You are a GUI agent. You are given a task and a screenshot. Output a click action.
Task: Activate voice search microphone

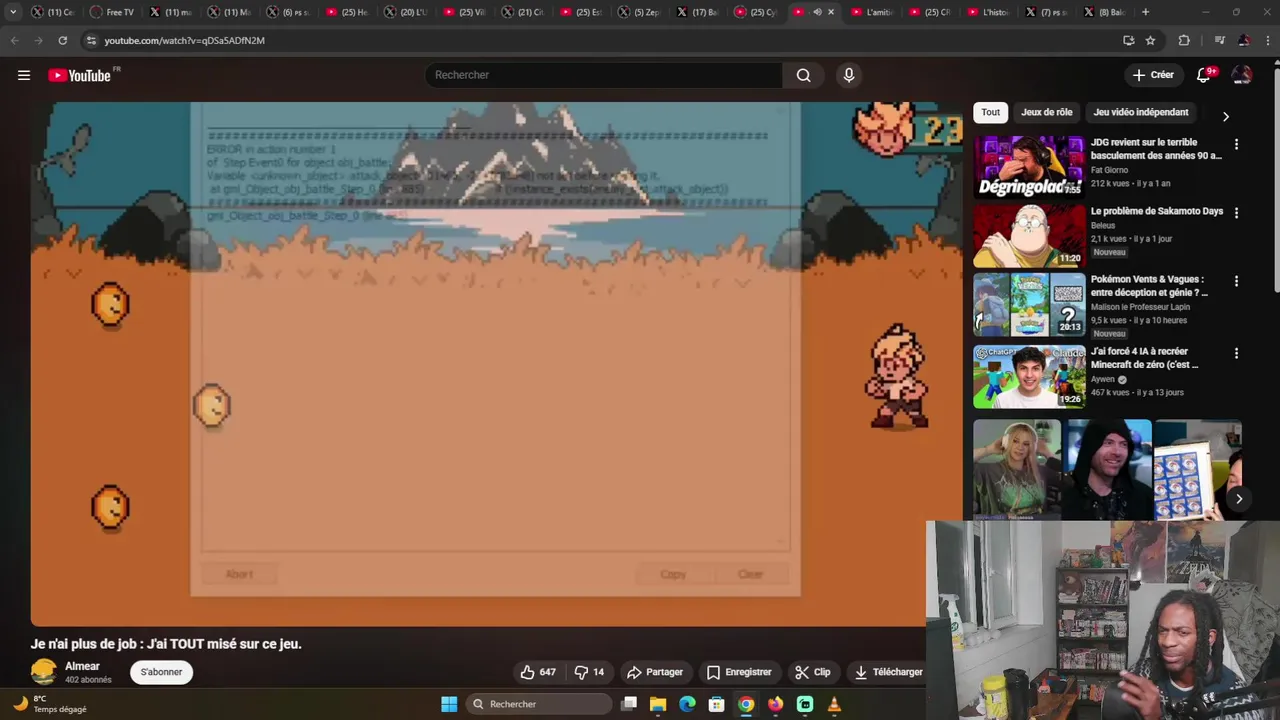click(x=849, y=75)
